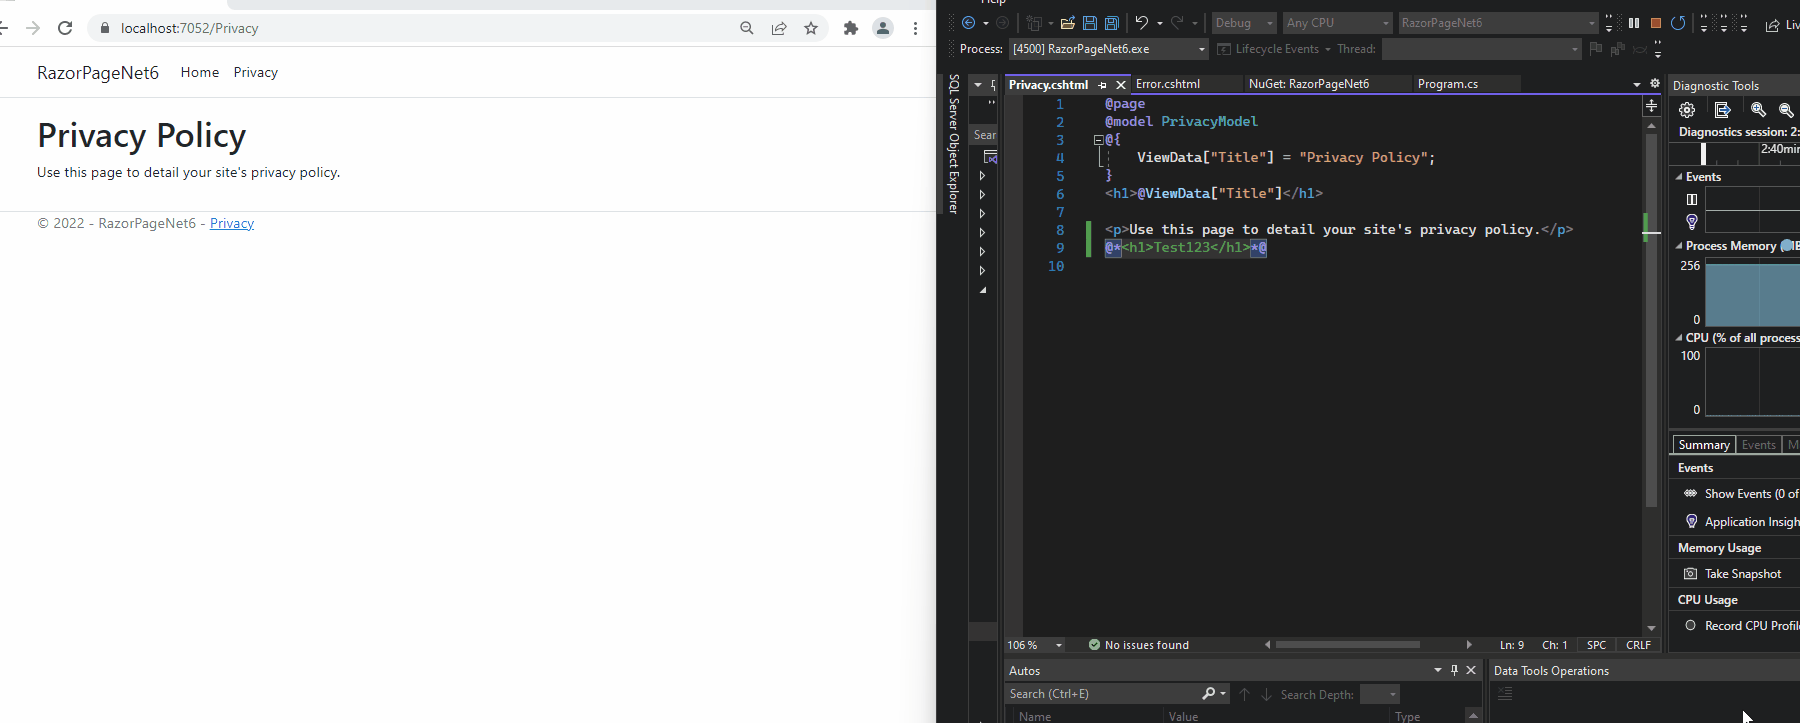
Task: Close the Privacy.cshtml tab
Action: click(x=1121, y=85)
